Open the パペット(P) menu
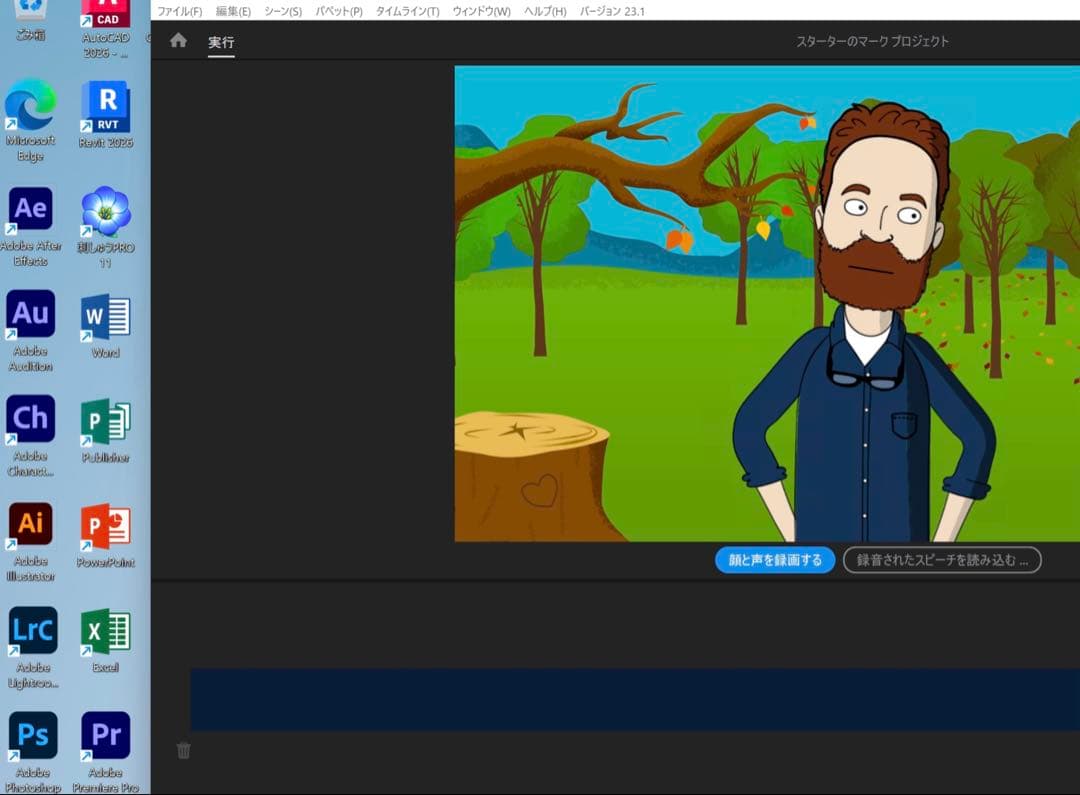 pos(339,12)
